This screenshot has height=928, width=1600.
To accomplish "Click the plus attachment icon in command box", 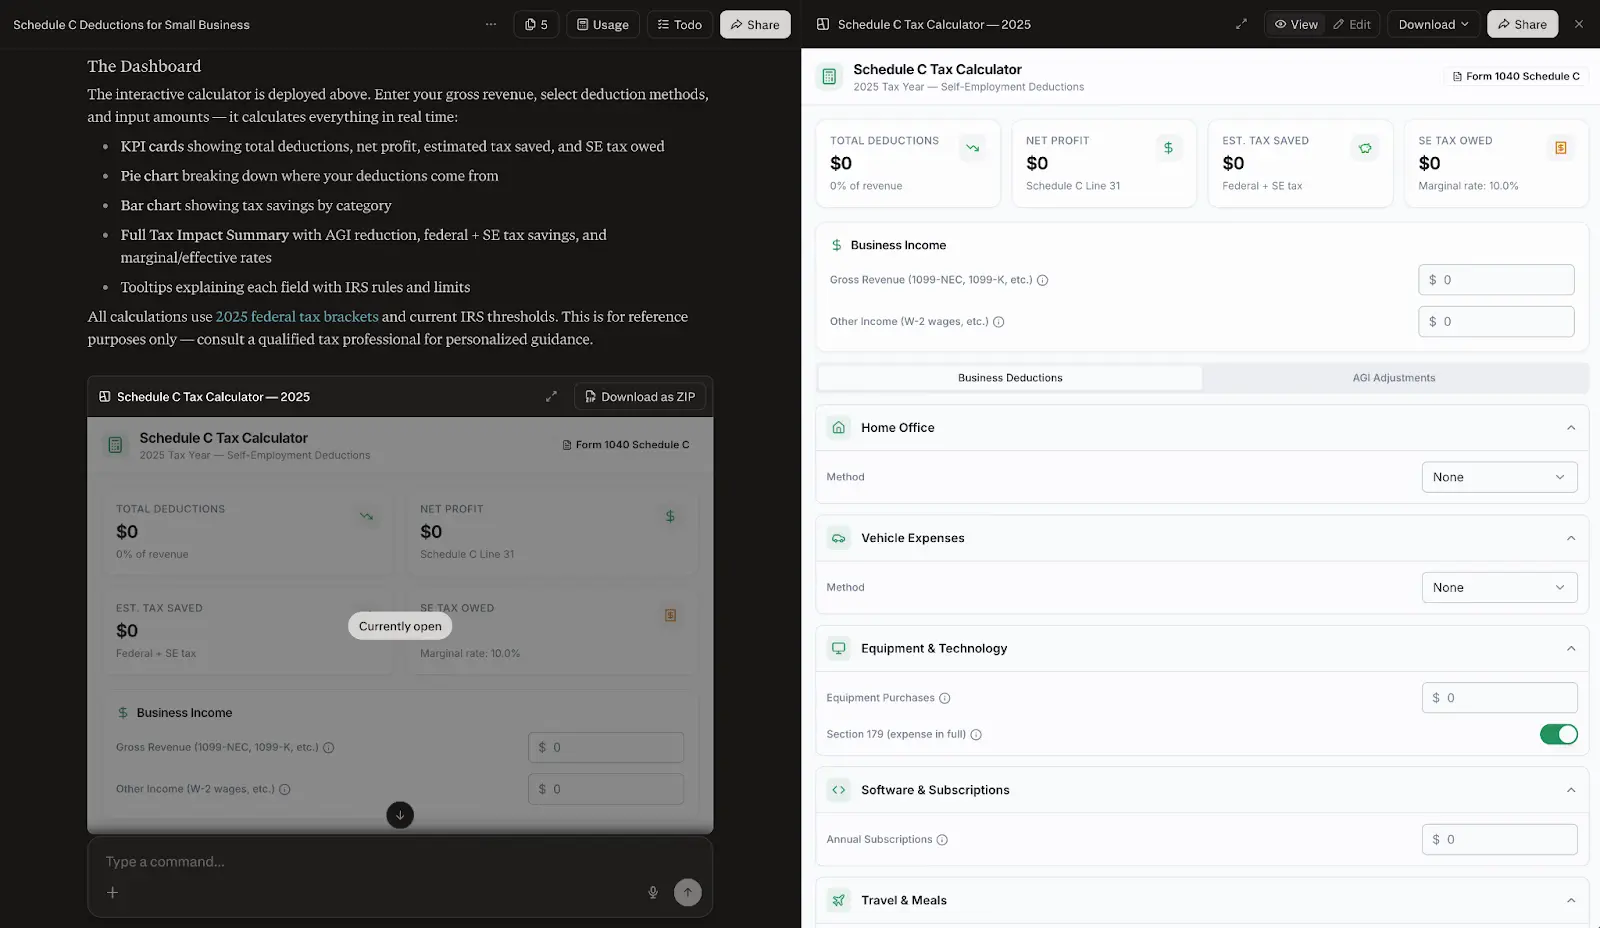I will tap(113, 892).
